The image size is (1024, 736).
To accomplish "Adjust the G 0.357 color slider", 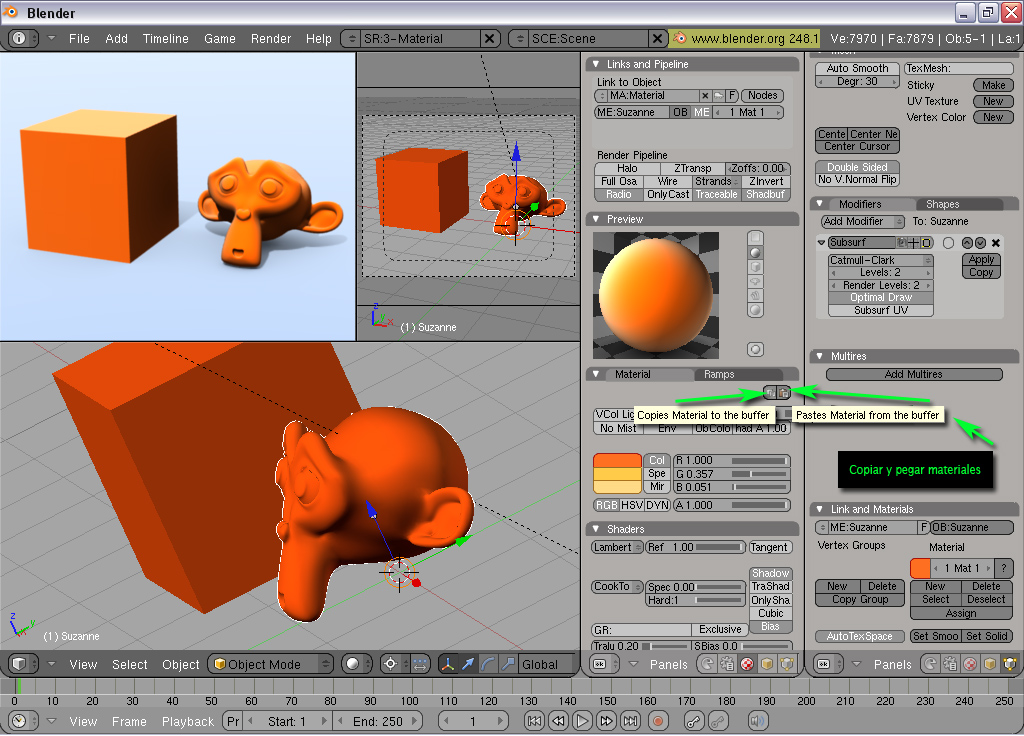I will (x=731, y=474).
